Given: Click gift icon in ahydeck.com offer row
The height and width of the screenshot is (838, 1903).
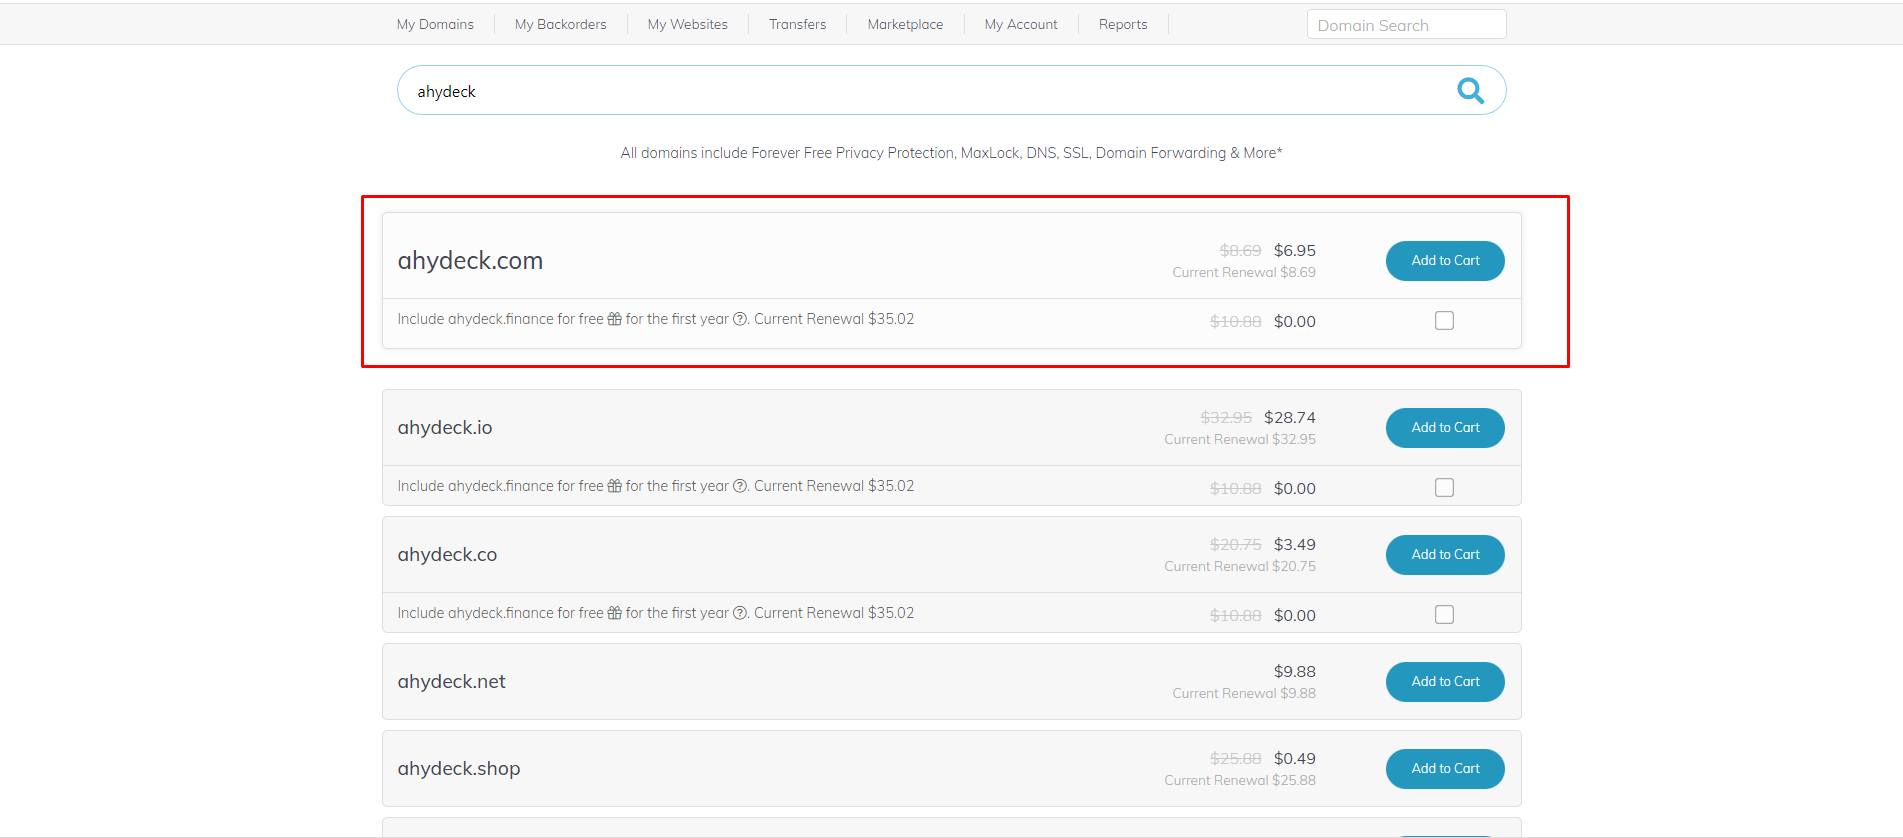Looking at the screenshot, I should pyautogui.click(x=614, y=319).
